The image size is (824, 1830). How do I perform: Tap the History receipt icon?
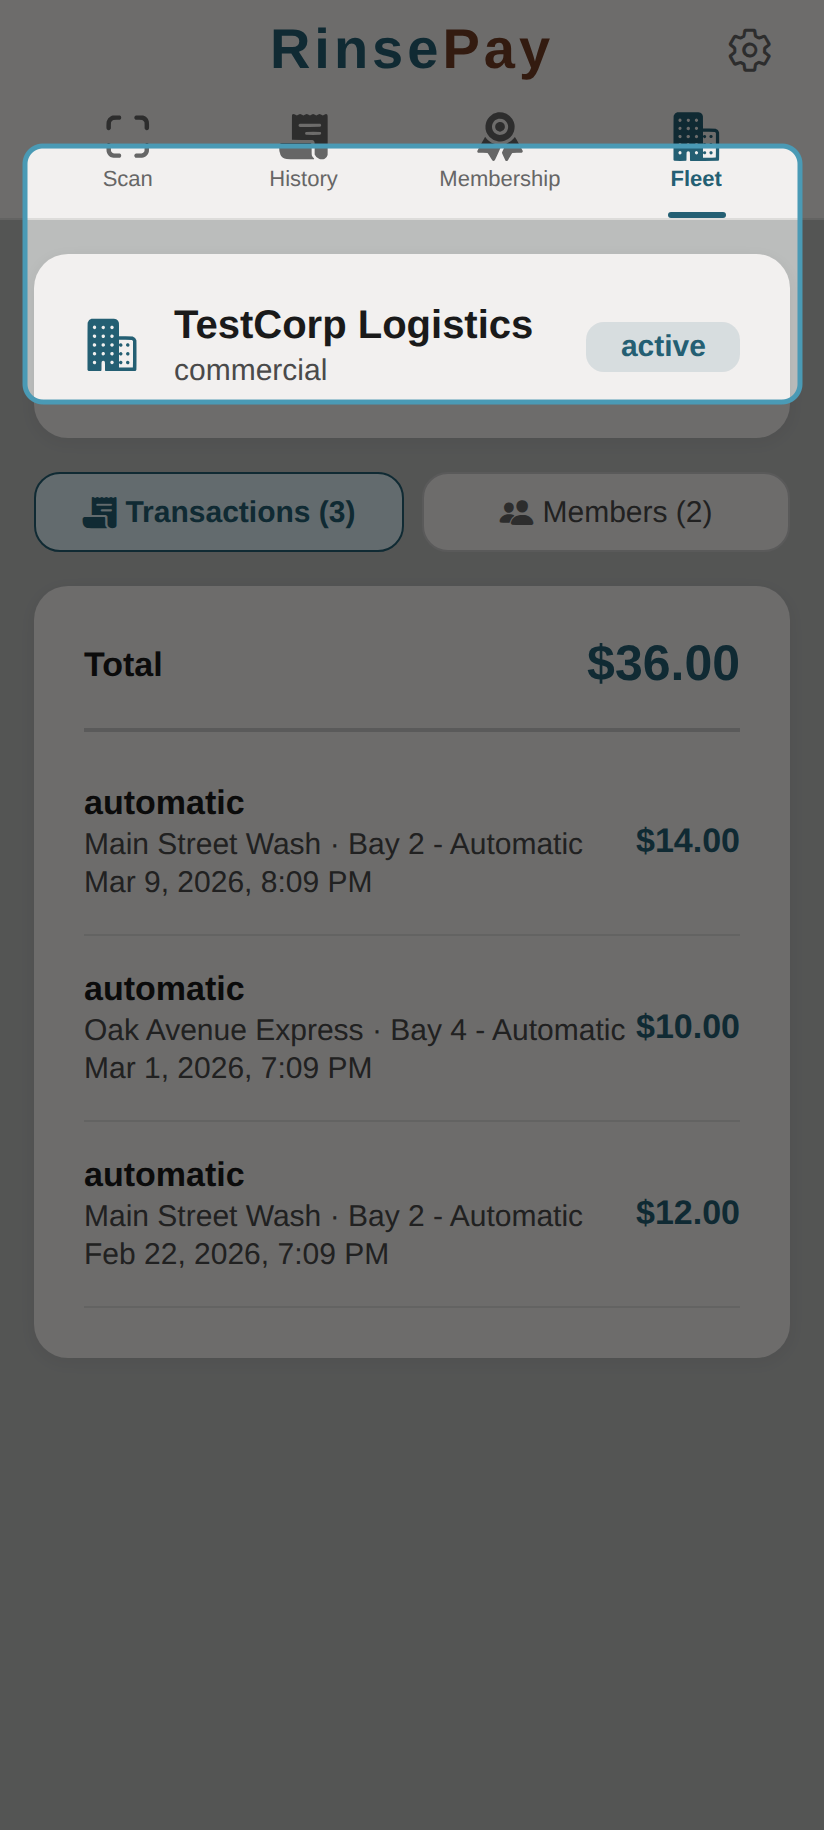pyautogui.click(x=304, y=137)
